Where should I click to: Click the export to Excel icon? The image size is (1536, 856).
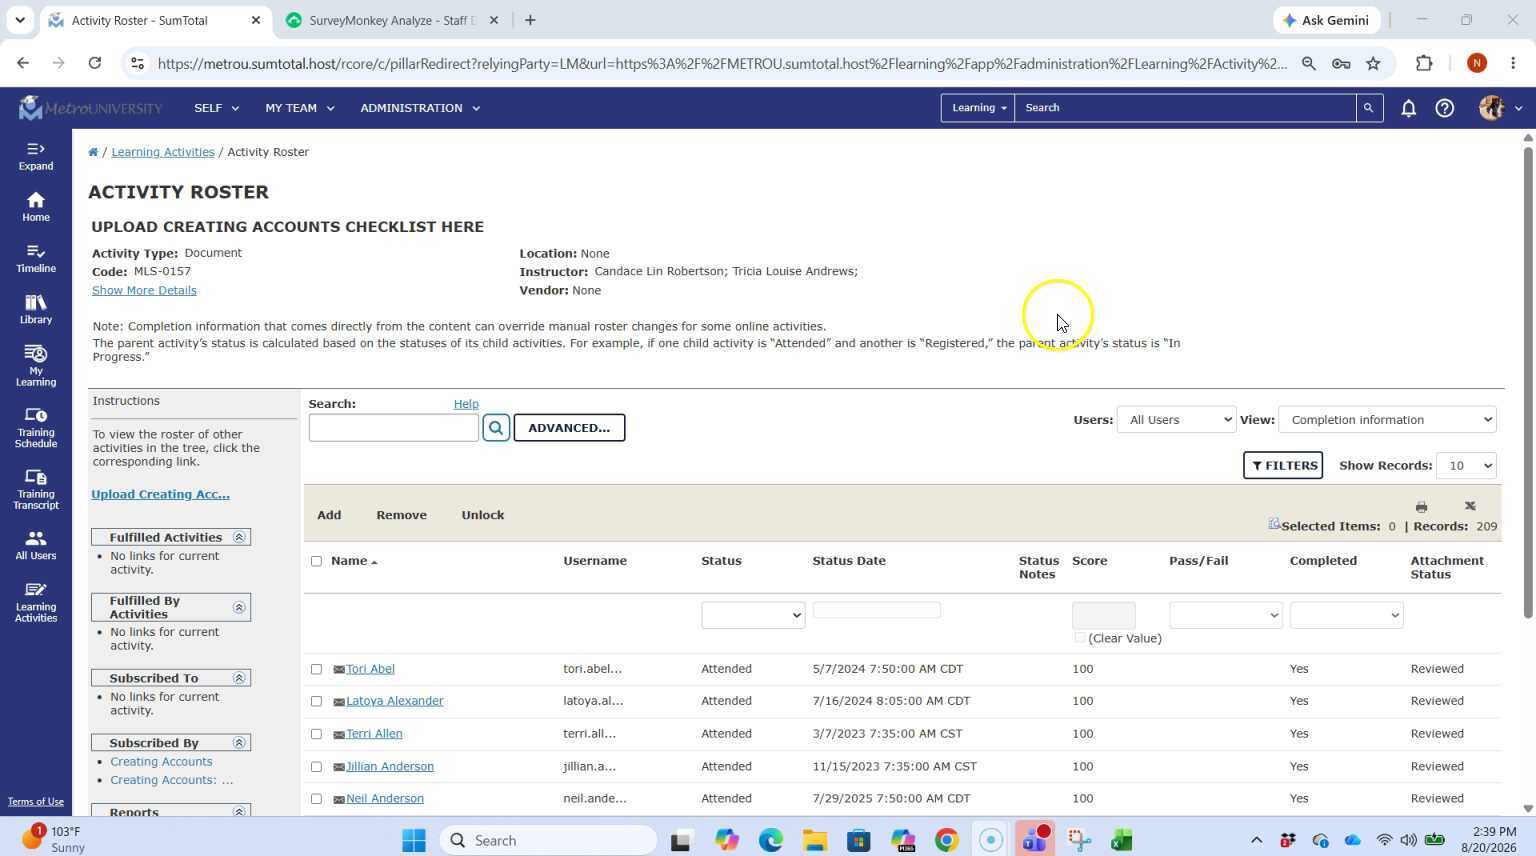(1470, 507)
